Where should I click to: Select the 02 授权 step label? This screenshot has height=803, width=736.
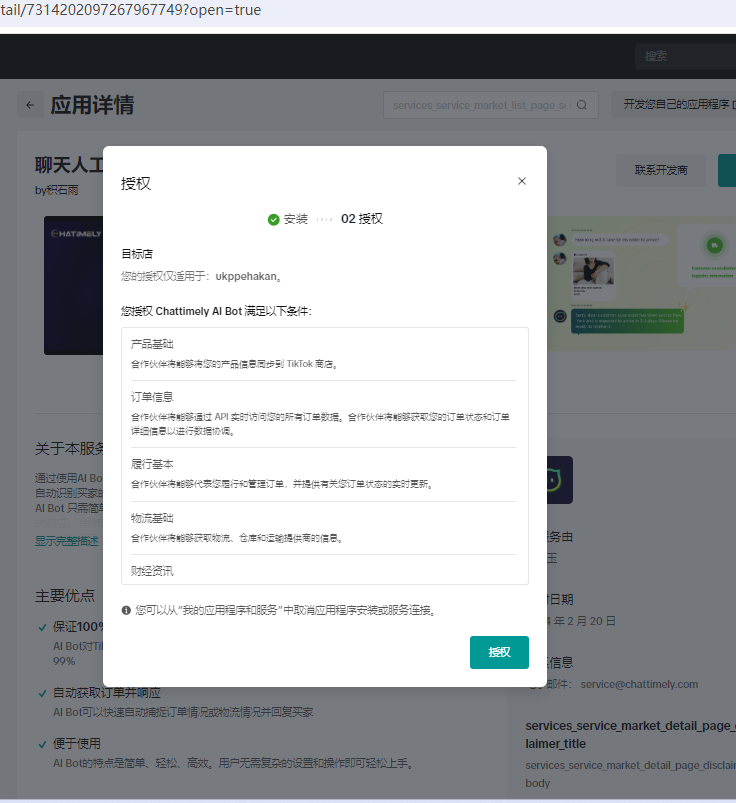362,219
